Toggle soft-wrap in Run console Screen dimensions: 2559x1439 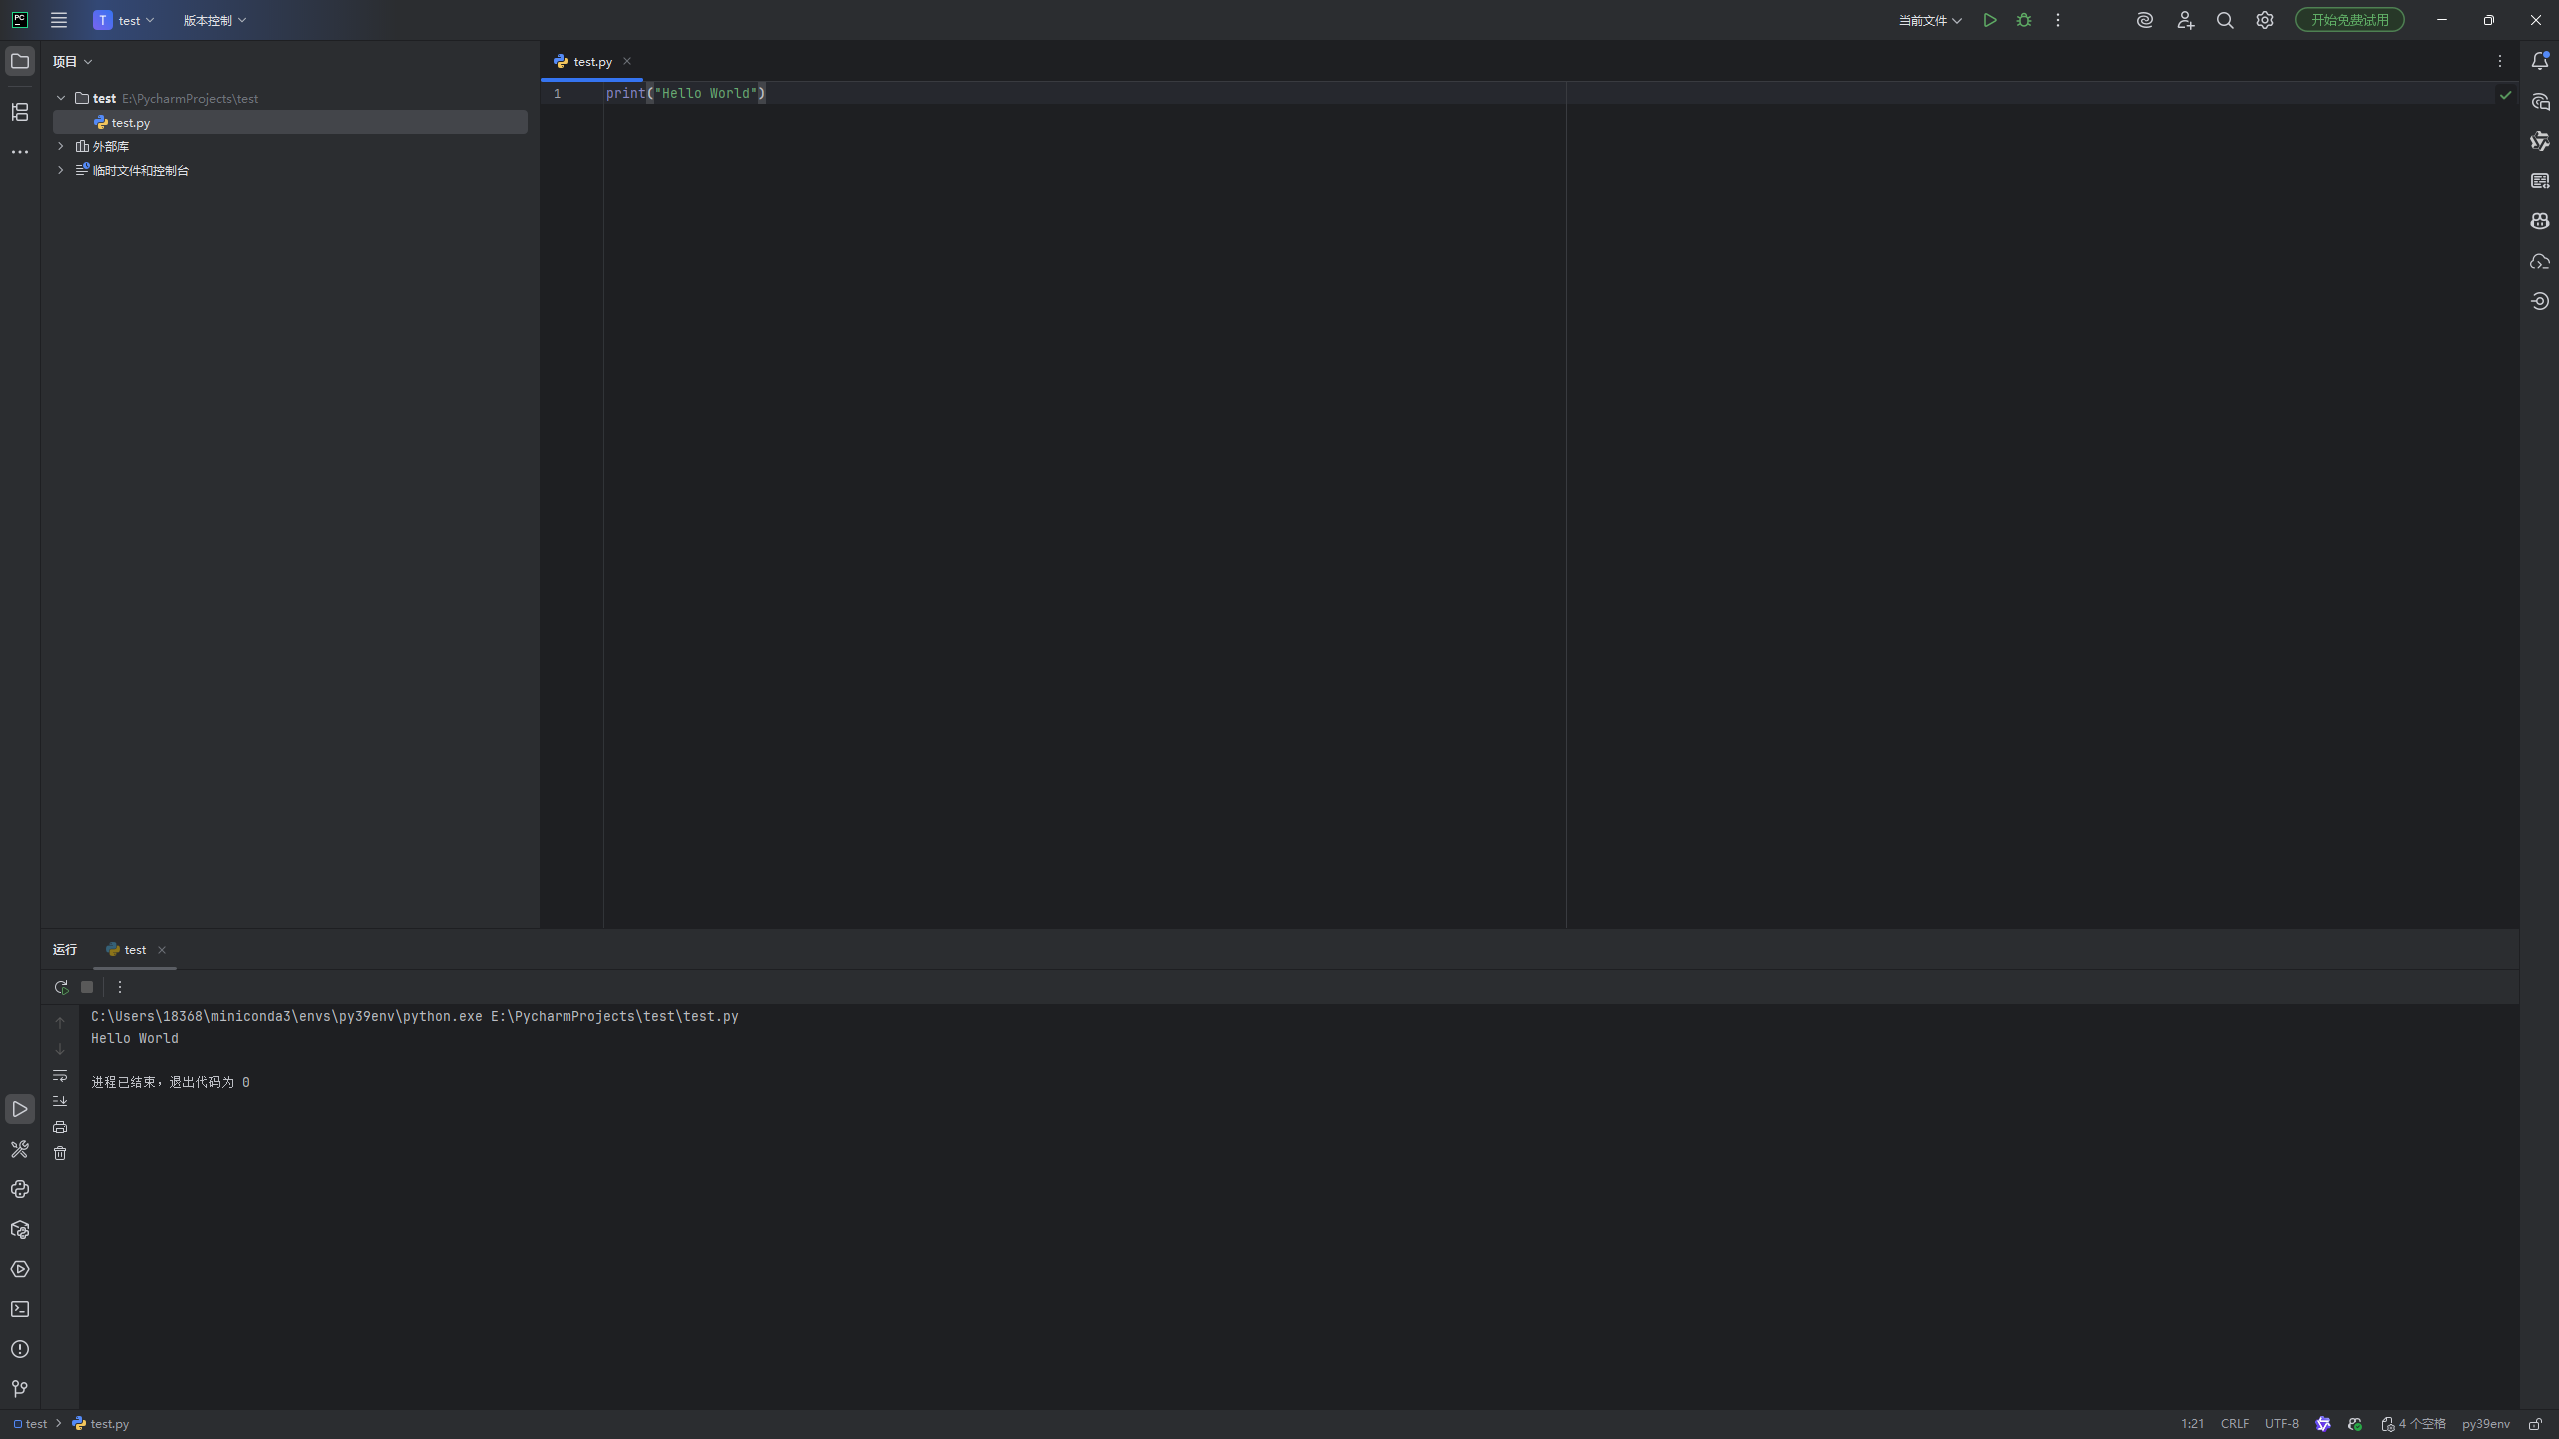point(60,1075)
